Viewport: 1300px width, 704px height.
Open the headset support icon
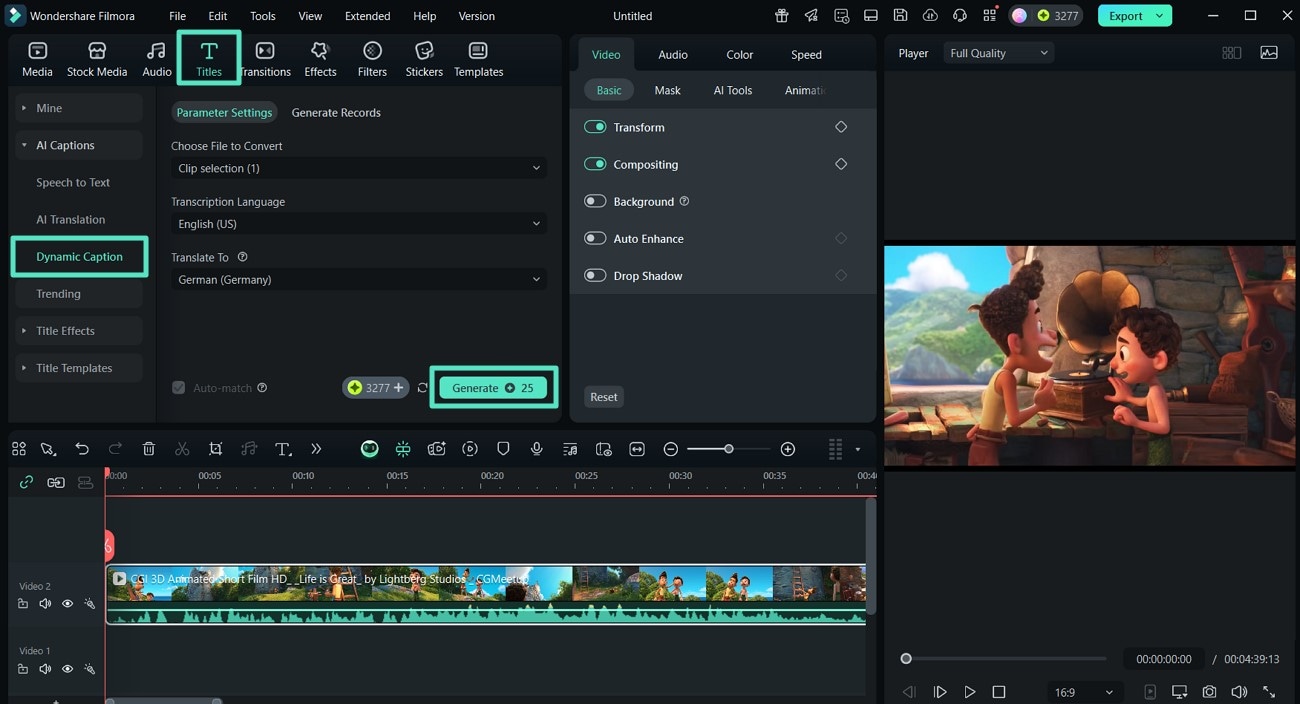click(x=960, y=16)
